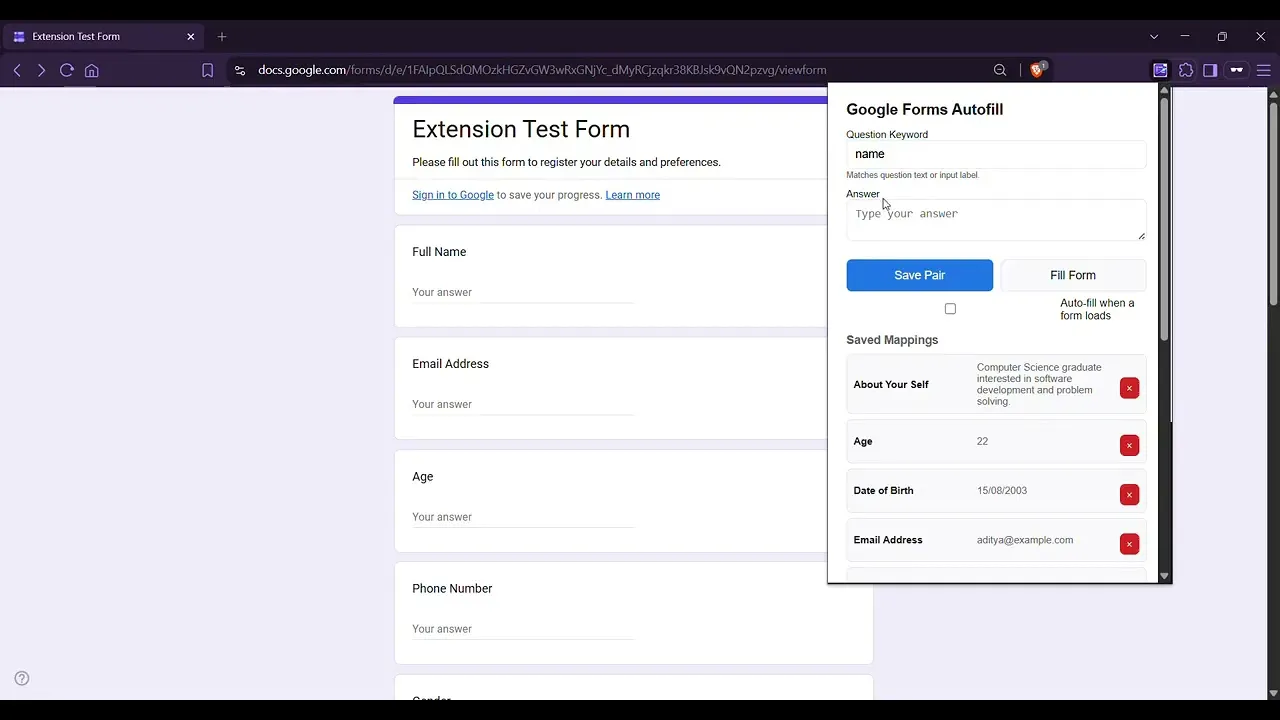The width and height of the screenshot is (1280, 720).
Task: Follow the Sign in to Google link
Action: (453, 195)
